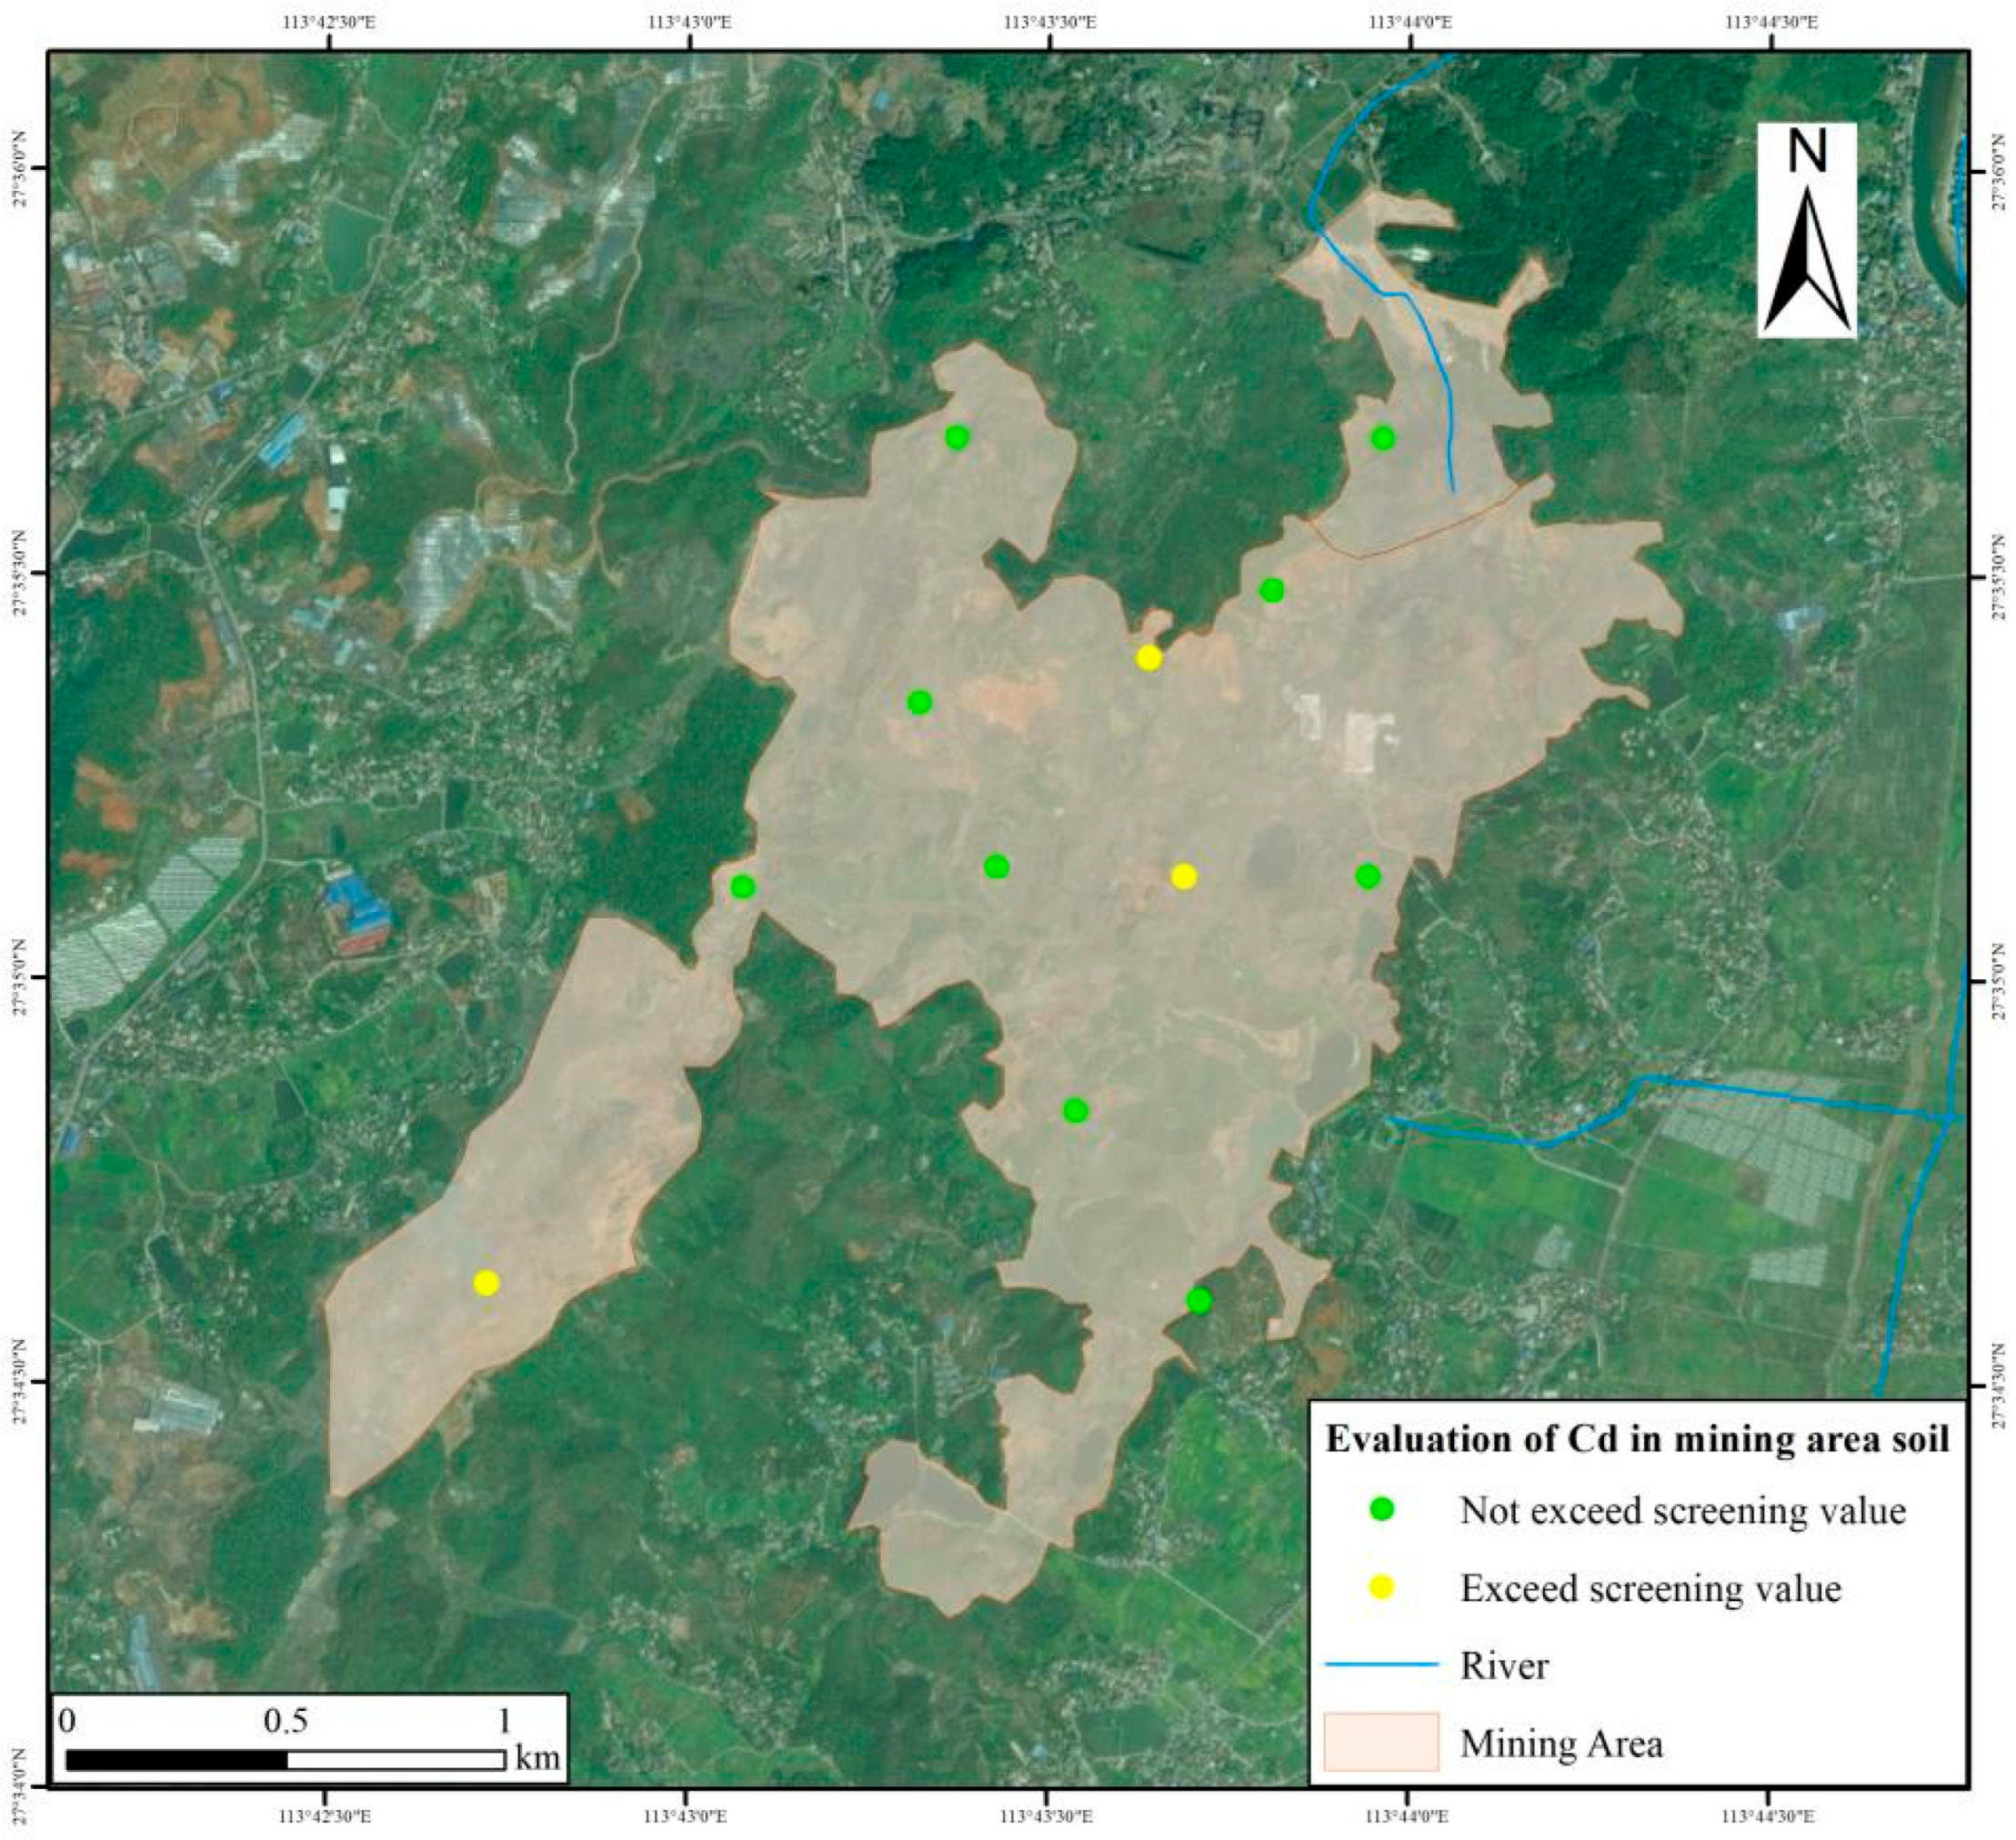
Task: Click the yellow point in southwest mining strip
Action: click(x=486, y=1283)
